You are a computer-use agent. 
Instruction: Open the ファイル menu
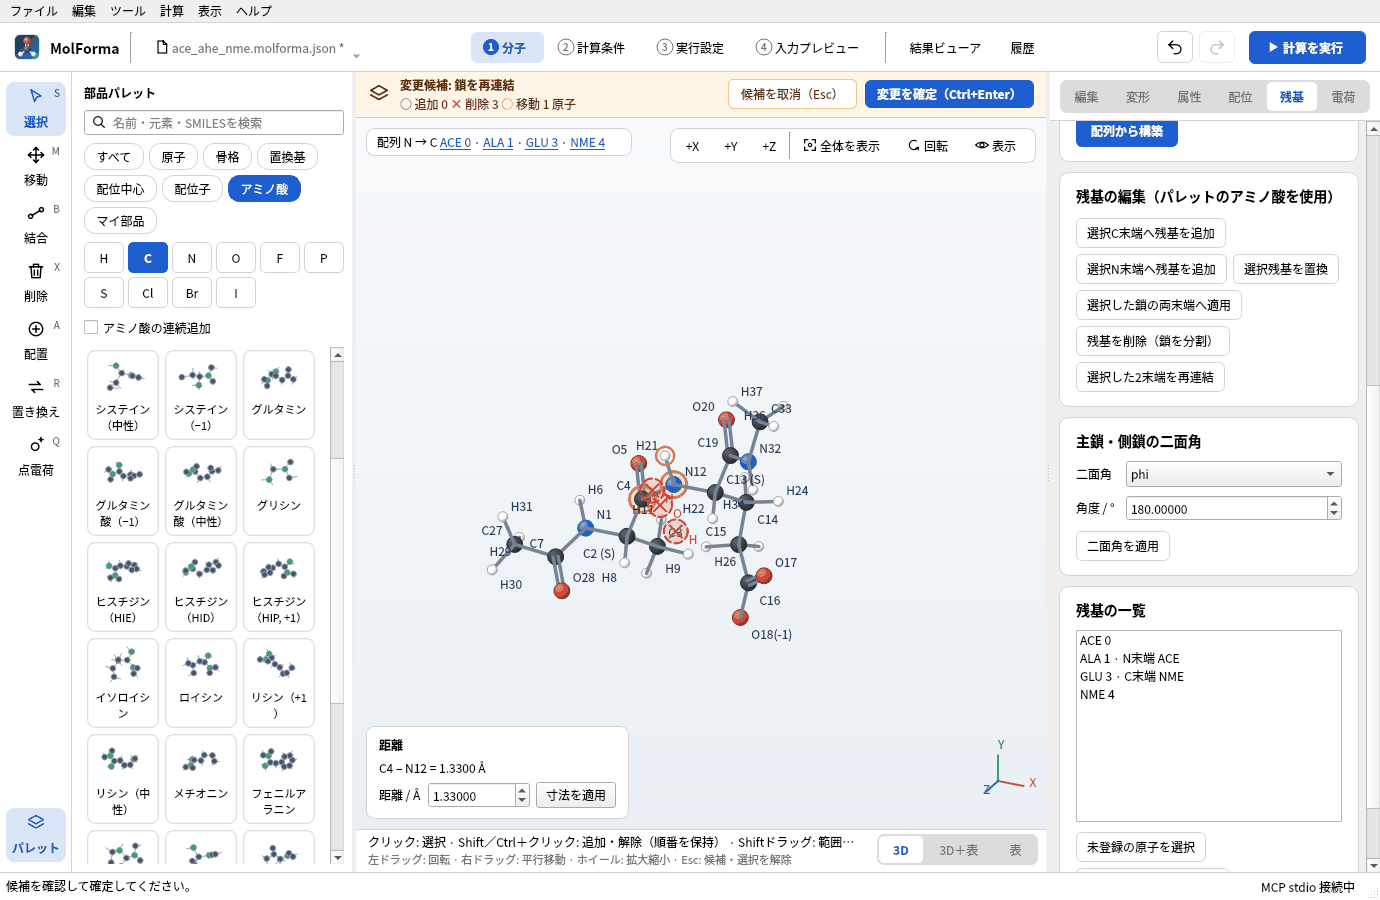point(34,11)
